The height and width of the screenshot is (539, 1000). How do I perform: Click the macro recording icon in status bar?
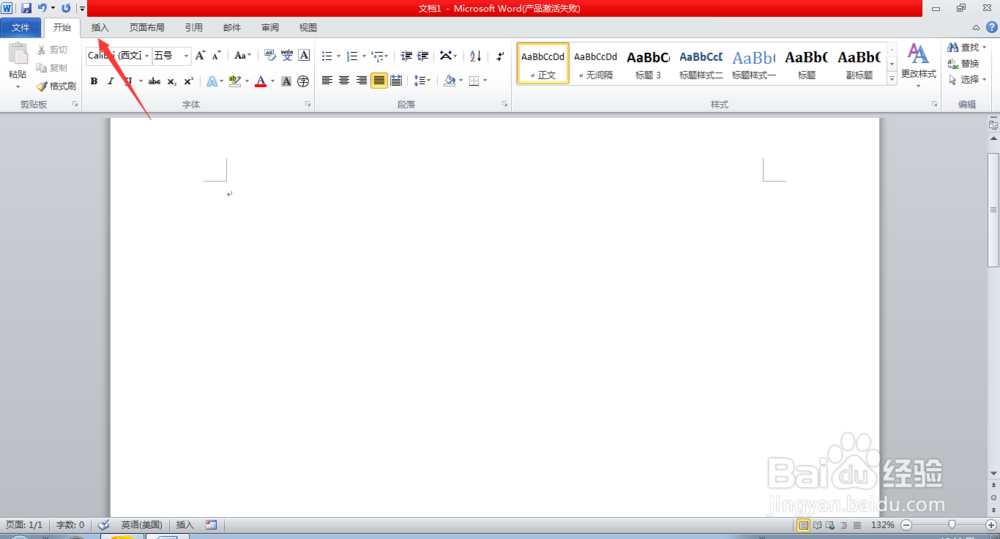click(x=211, y=525)
